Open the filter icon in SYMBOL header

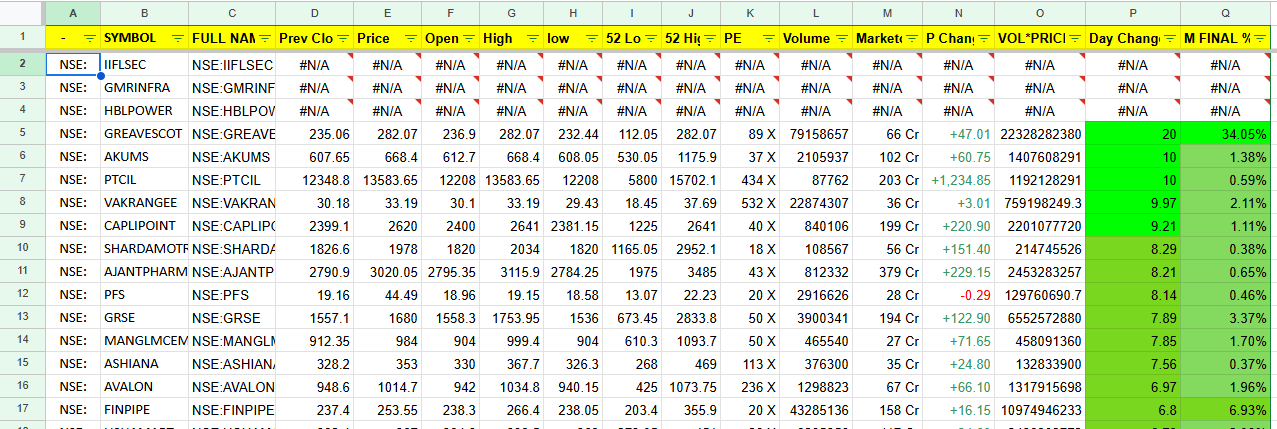178,38
